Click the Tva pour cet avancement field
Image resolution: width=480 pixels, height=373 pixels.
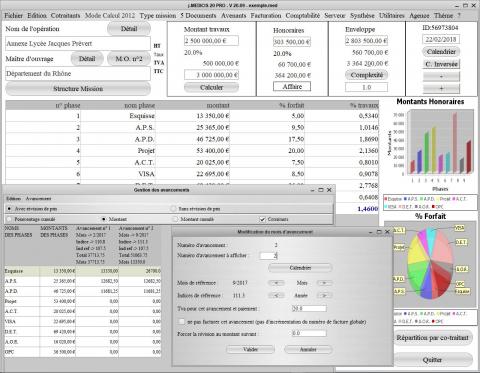tap(309, 308)
